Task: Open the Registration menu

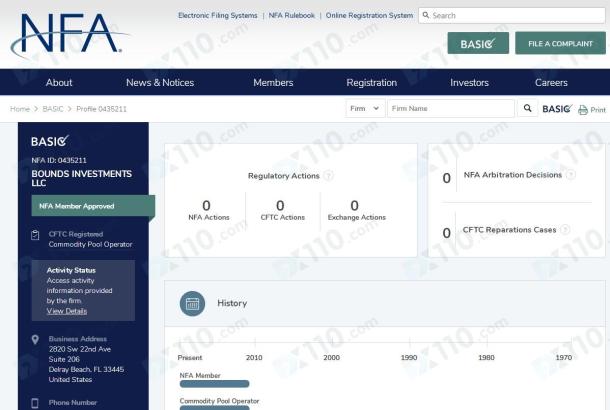Action: [372, 82]
